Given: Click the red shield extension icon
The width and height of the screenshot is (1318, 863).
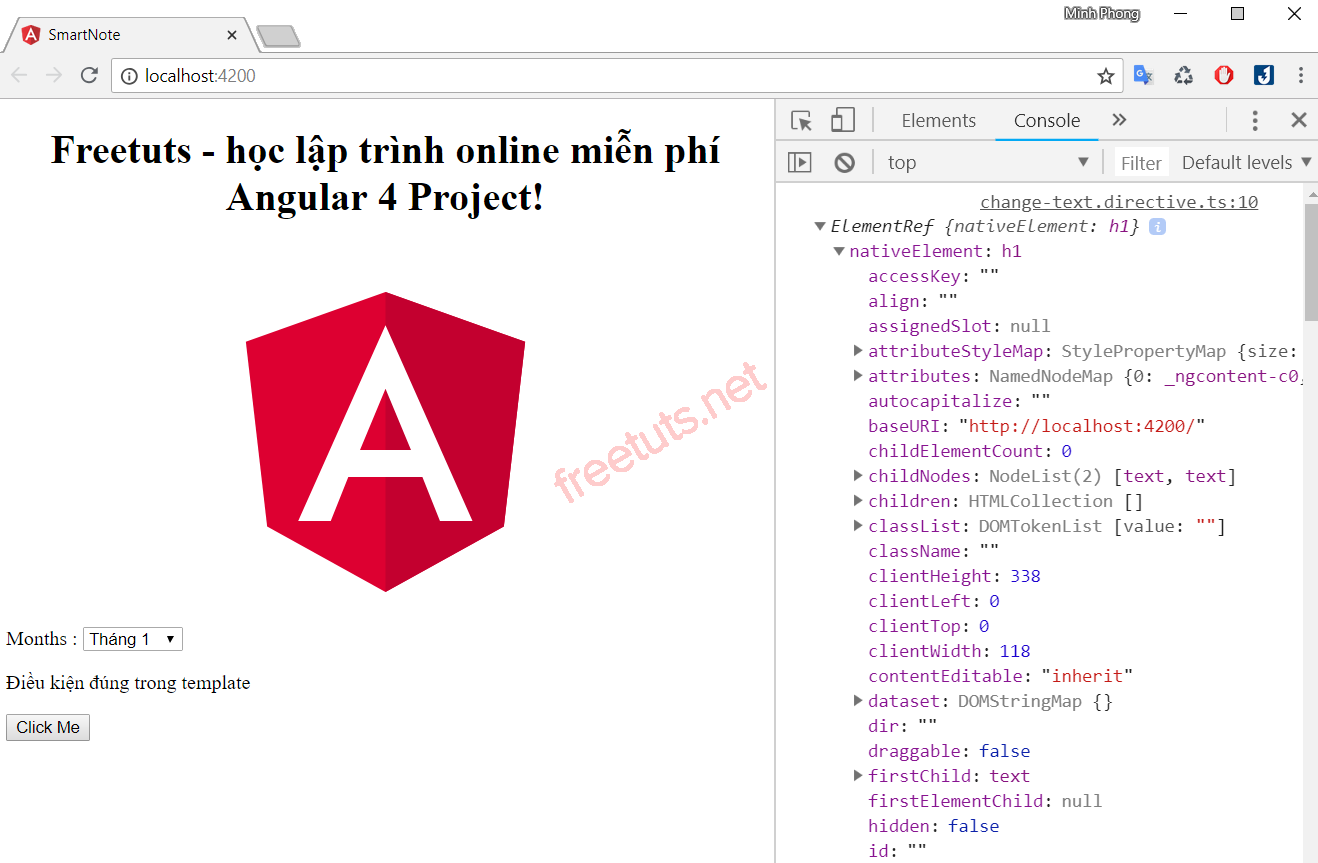Looking at the screenshot, I should click(x=1224, y=76).
